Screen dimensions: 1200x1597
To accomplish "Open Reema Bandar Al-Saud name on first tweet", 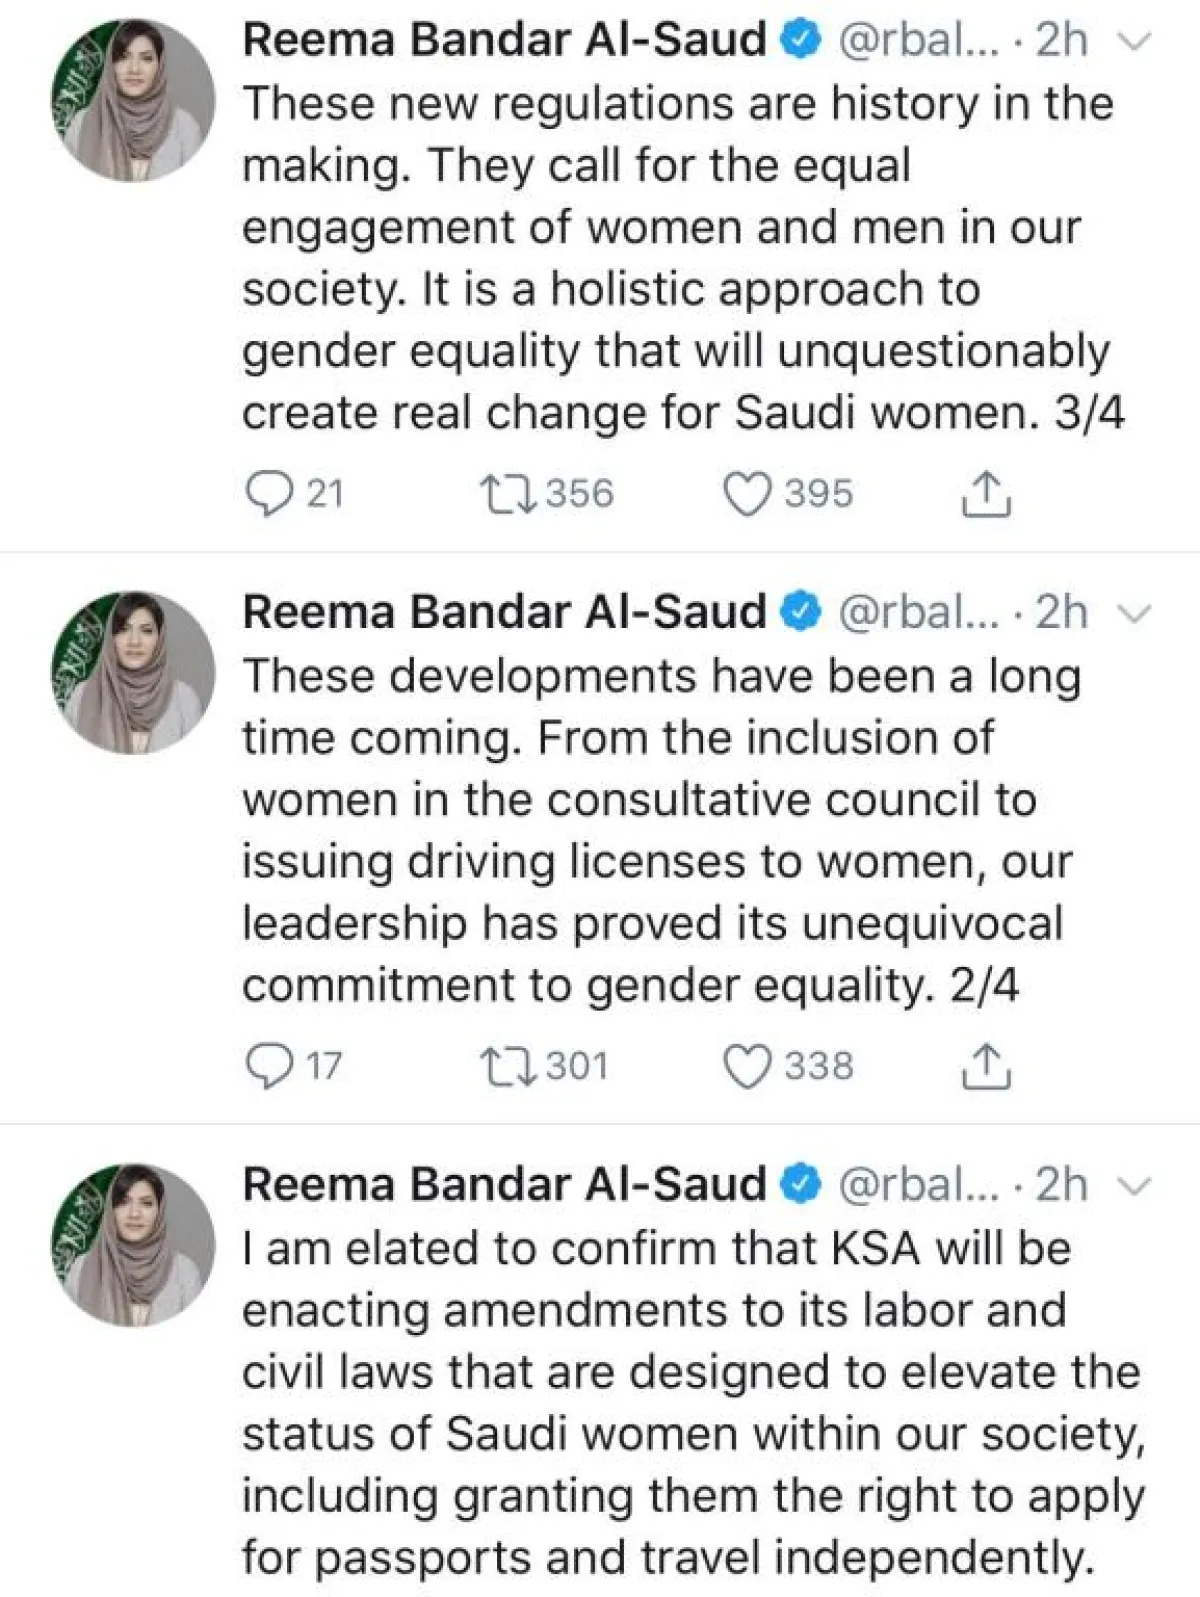I will 504,40.
